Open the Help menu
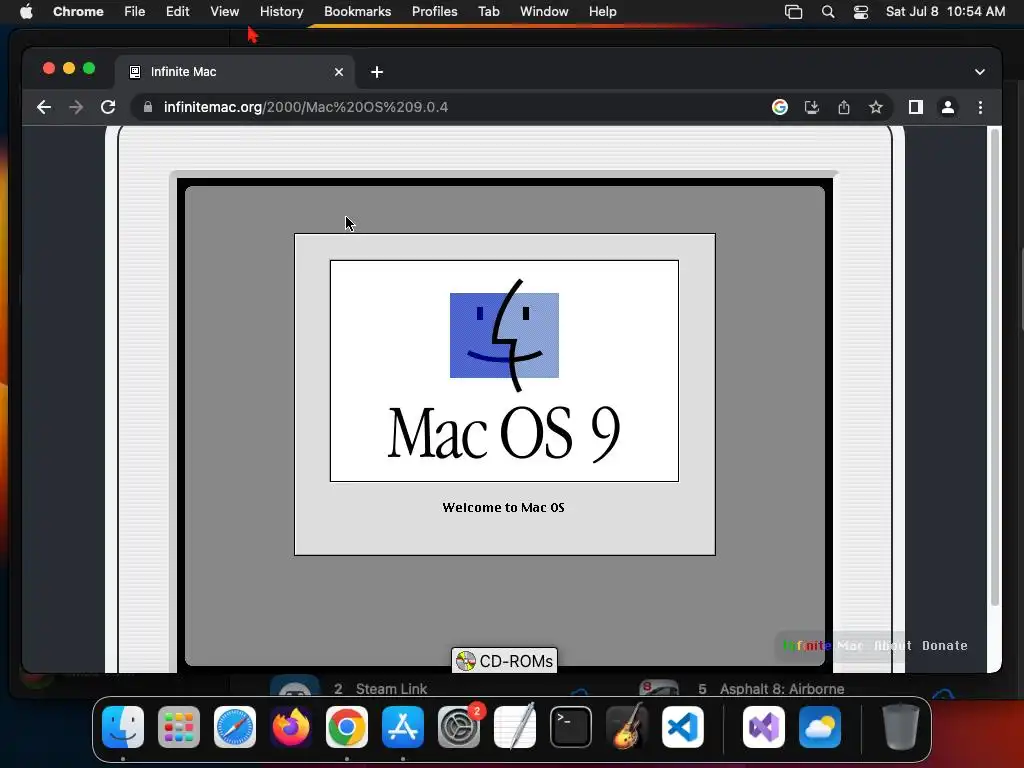This screenshot has height=768, width=1024. 602,12
